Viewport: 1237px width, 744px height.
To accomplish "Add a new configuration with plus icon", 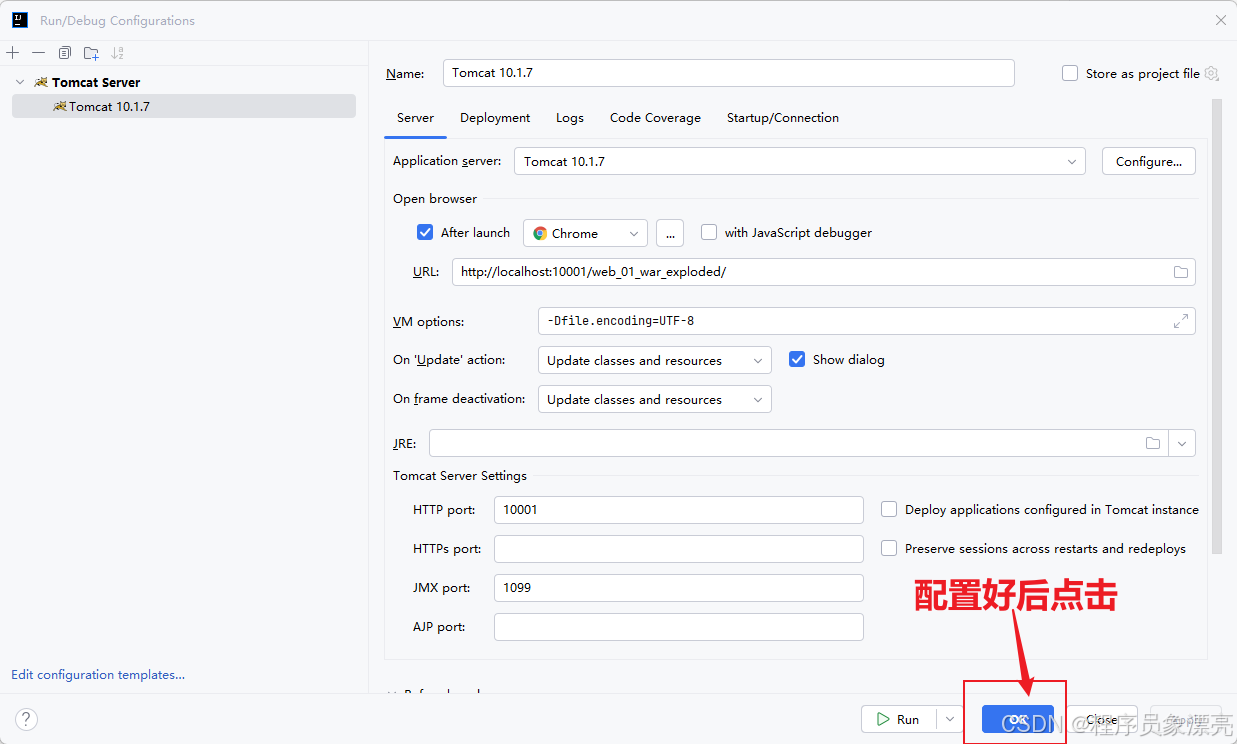I will pos(13,53).
